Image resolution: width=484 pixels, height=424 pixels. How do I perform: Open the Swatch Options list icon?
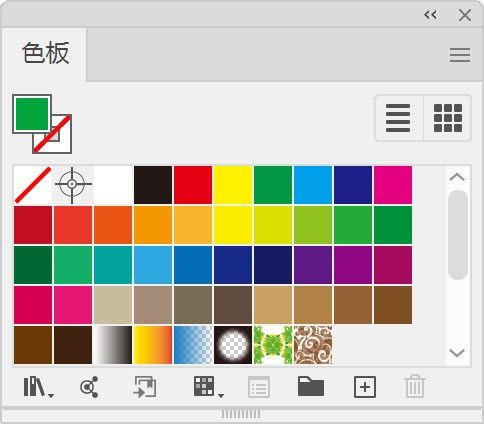click(259, 387)
